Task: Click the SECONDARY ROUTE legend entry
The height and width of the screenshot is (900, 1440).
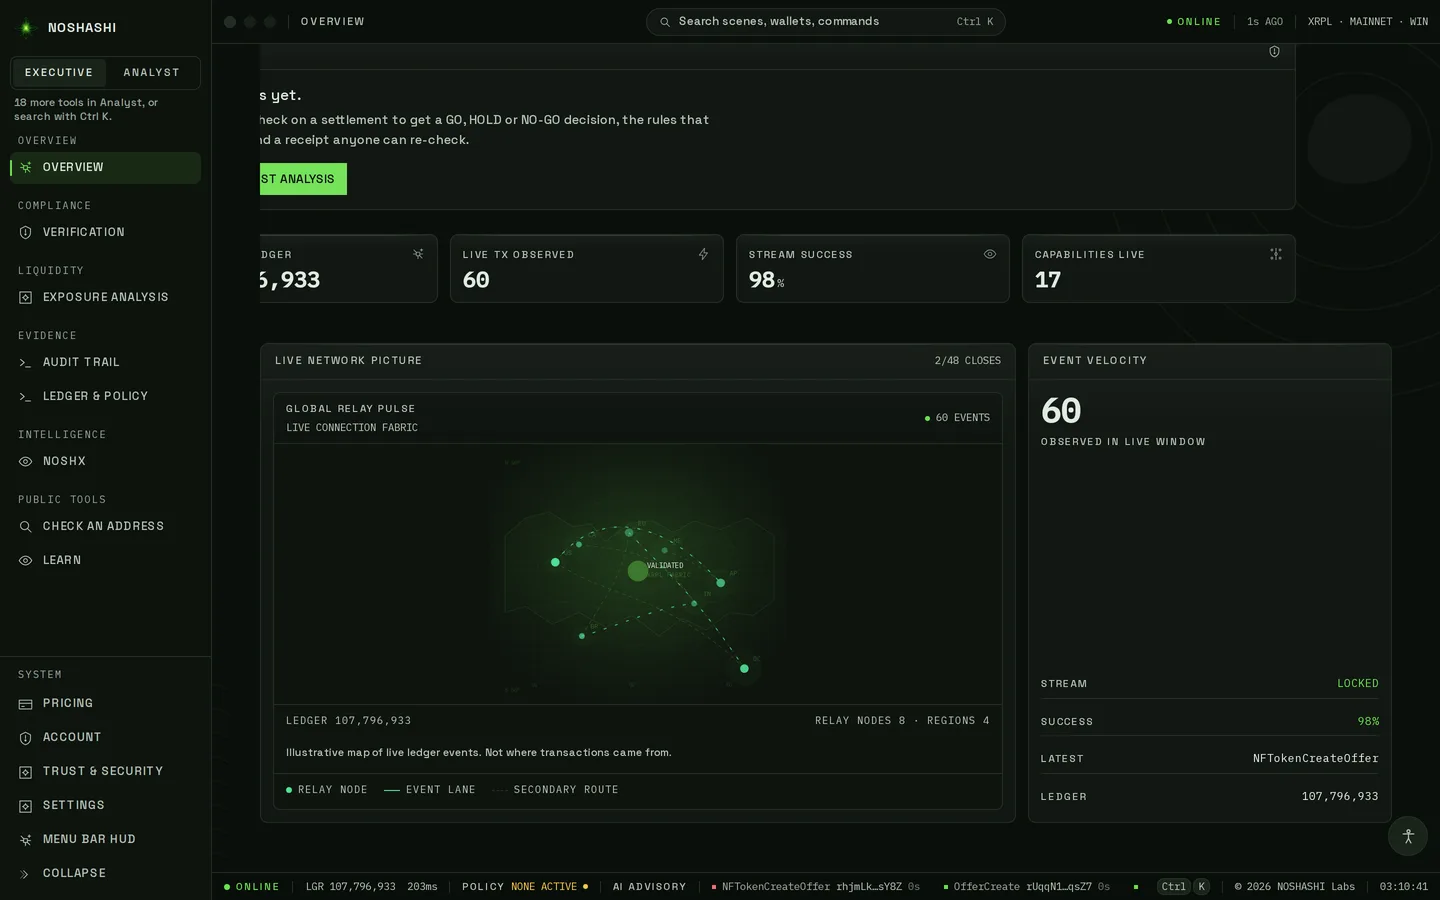Action: point(555,790)
